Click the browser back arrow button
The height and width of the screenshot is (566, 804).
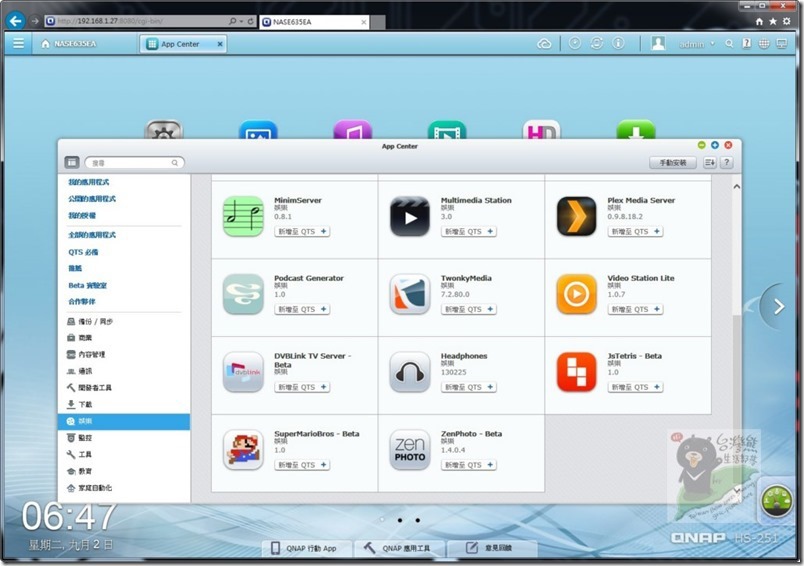(x=16, y=21)
